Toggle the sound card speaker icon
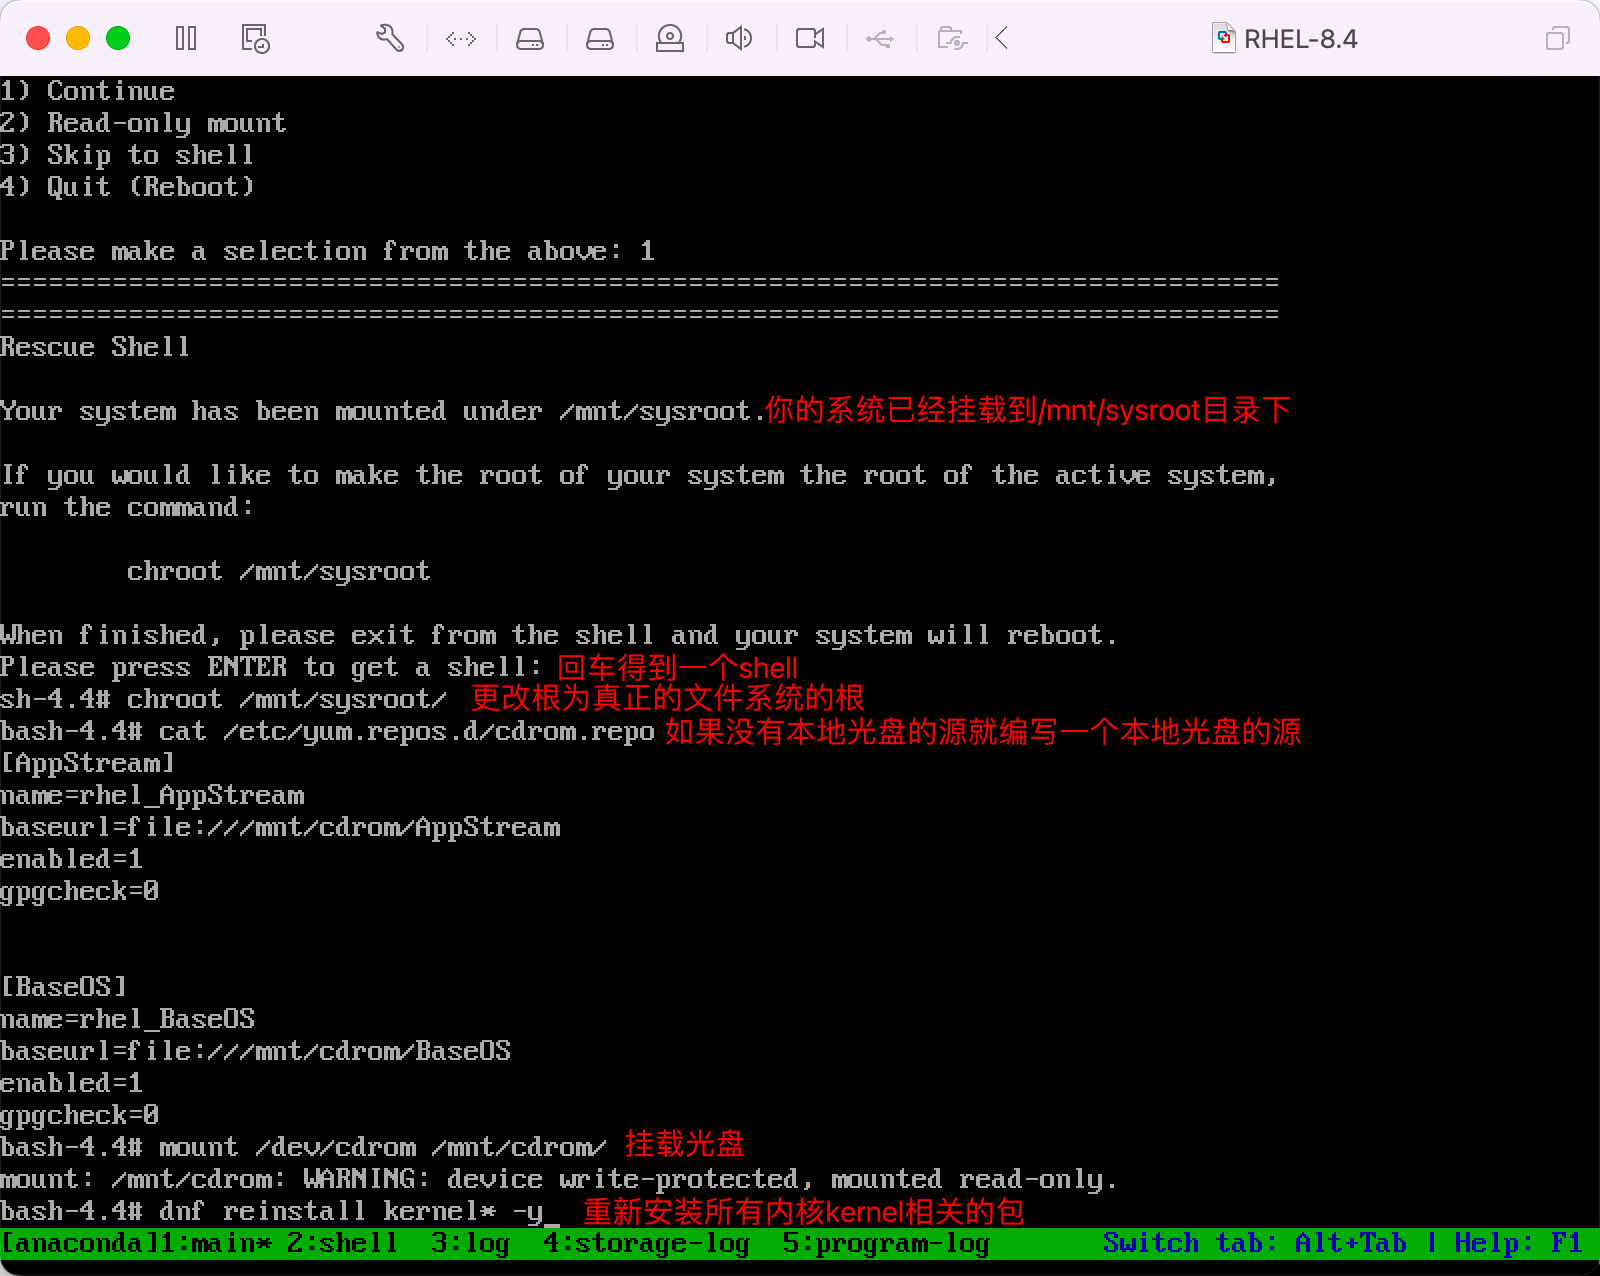 click(739, 39)
